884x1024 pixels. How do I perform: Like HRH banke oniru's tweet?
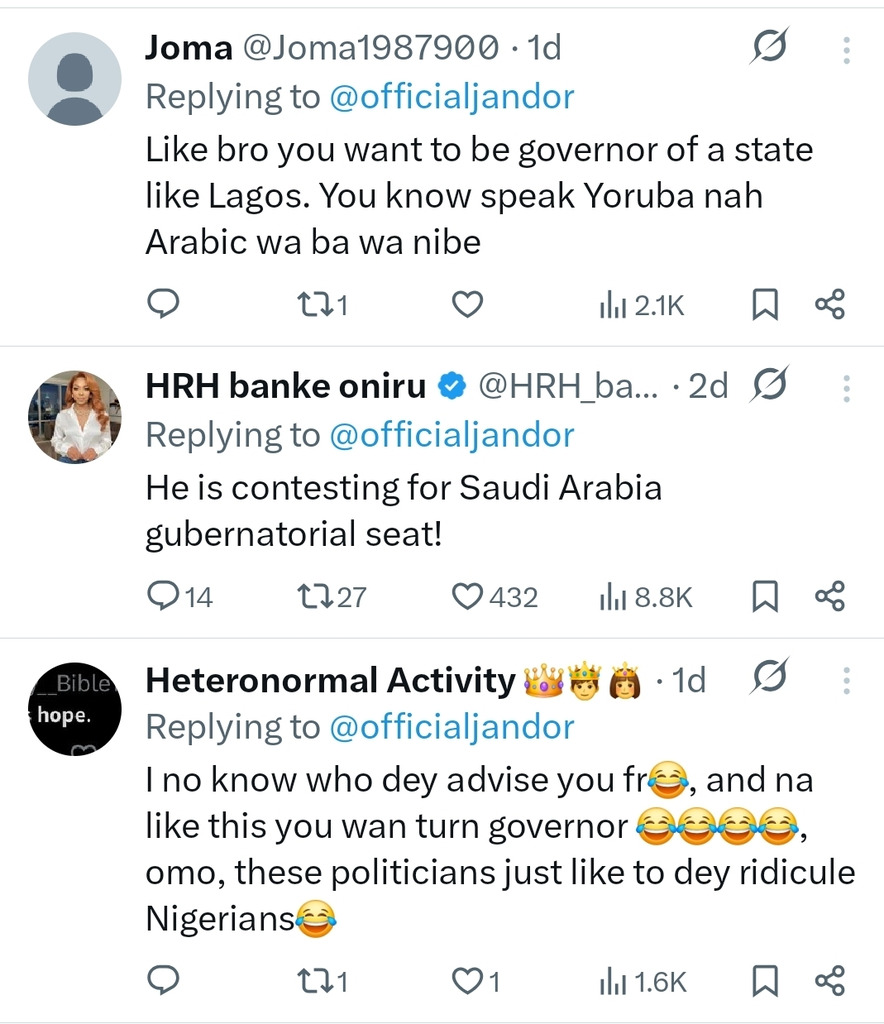pyautogui.click(x=467, y=597)
